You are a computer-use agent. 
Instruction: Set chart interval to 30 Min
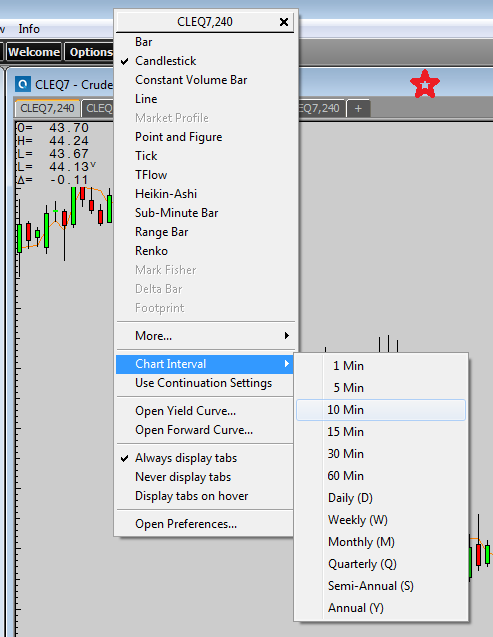(x=381, y=454)
